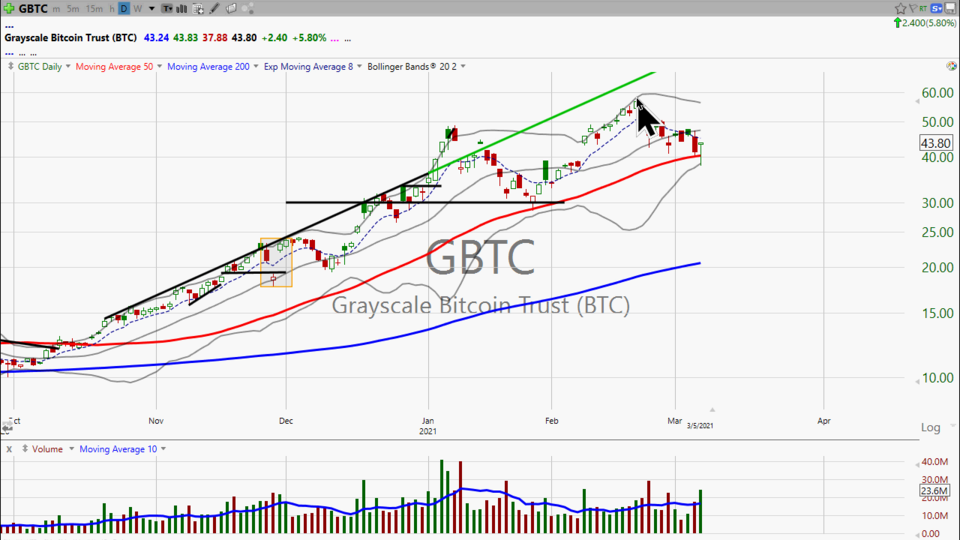Click the notes tag icon in toolbar
The image size is (960, 540).
[231, 9]
